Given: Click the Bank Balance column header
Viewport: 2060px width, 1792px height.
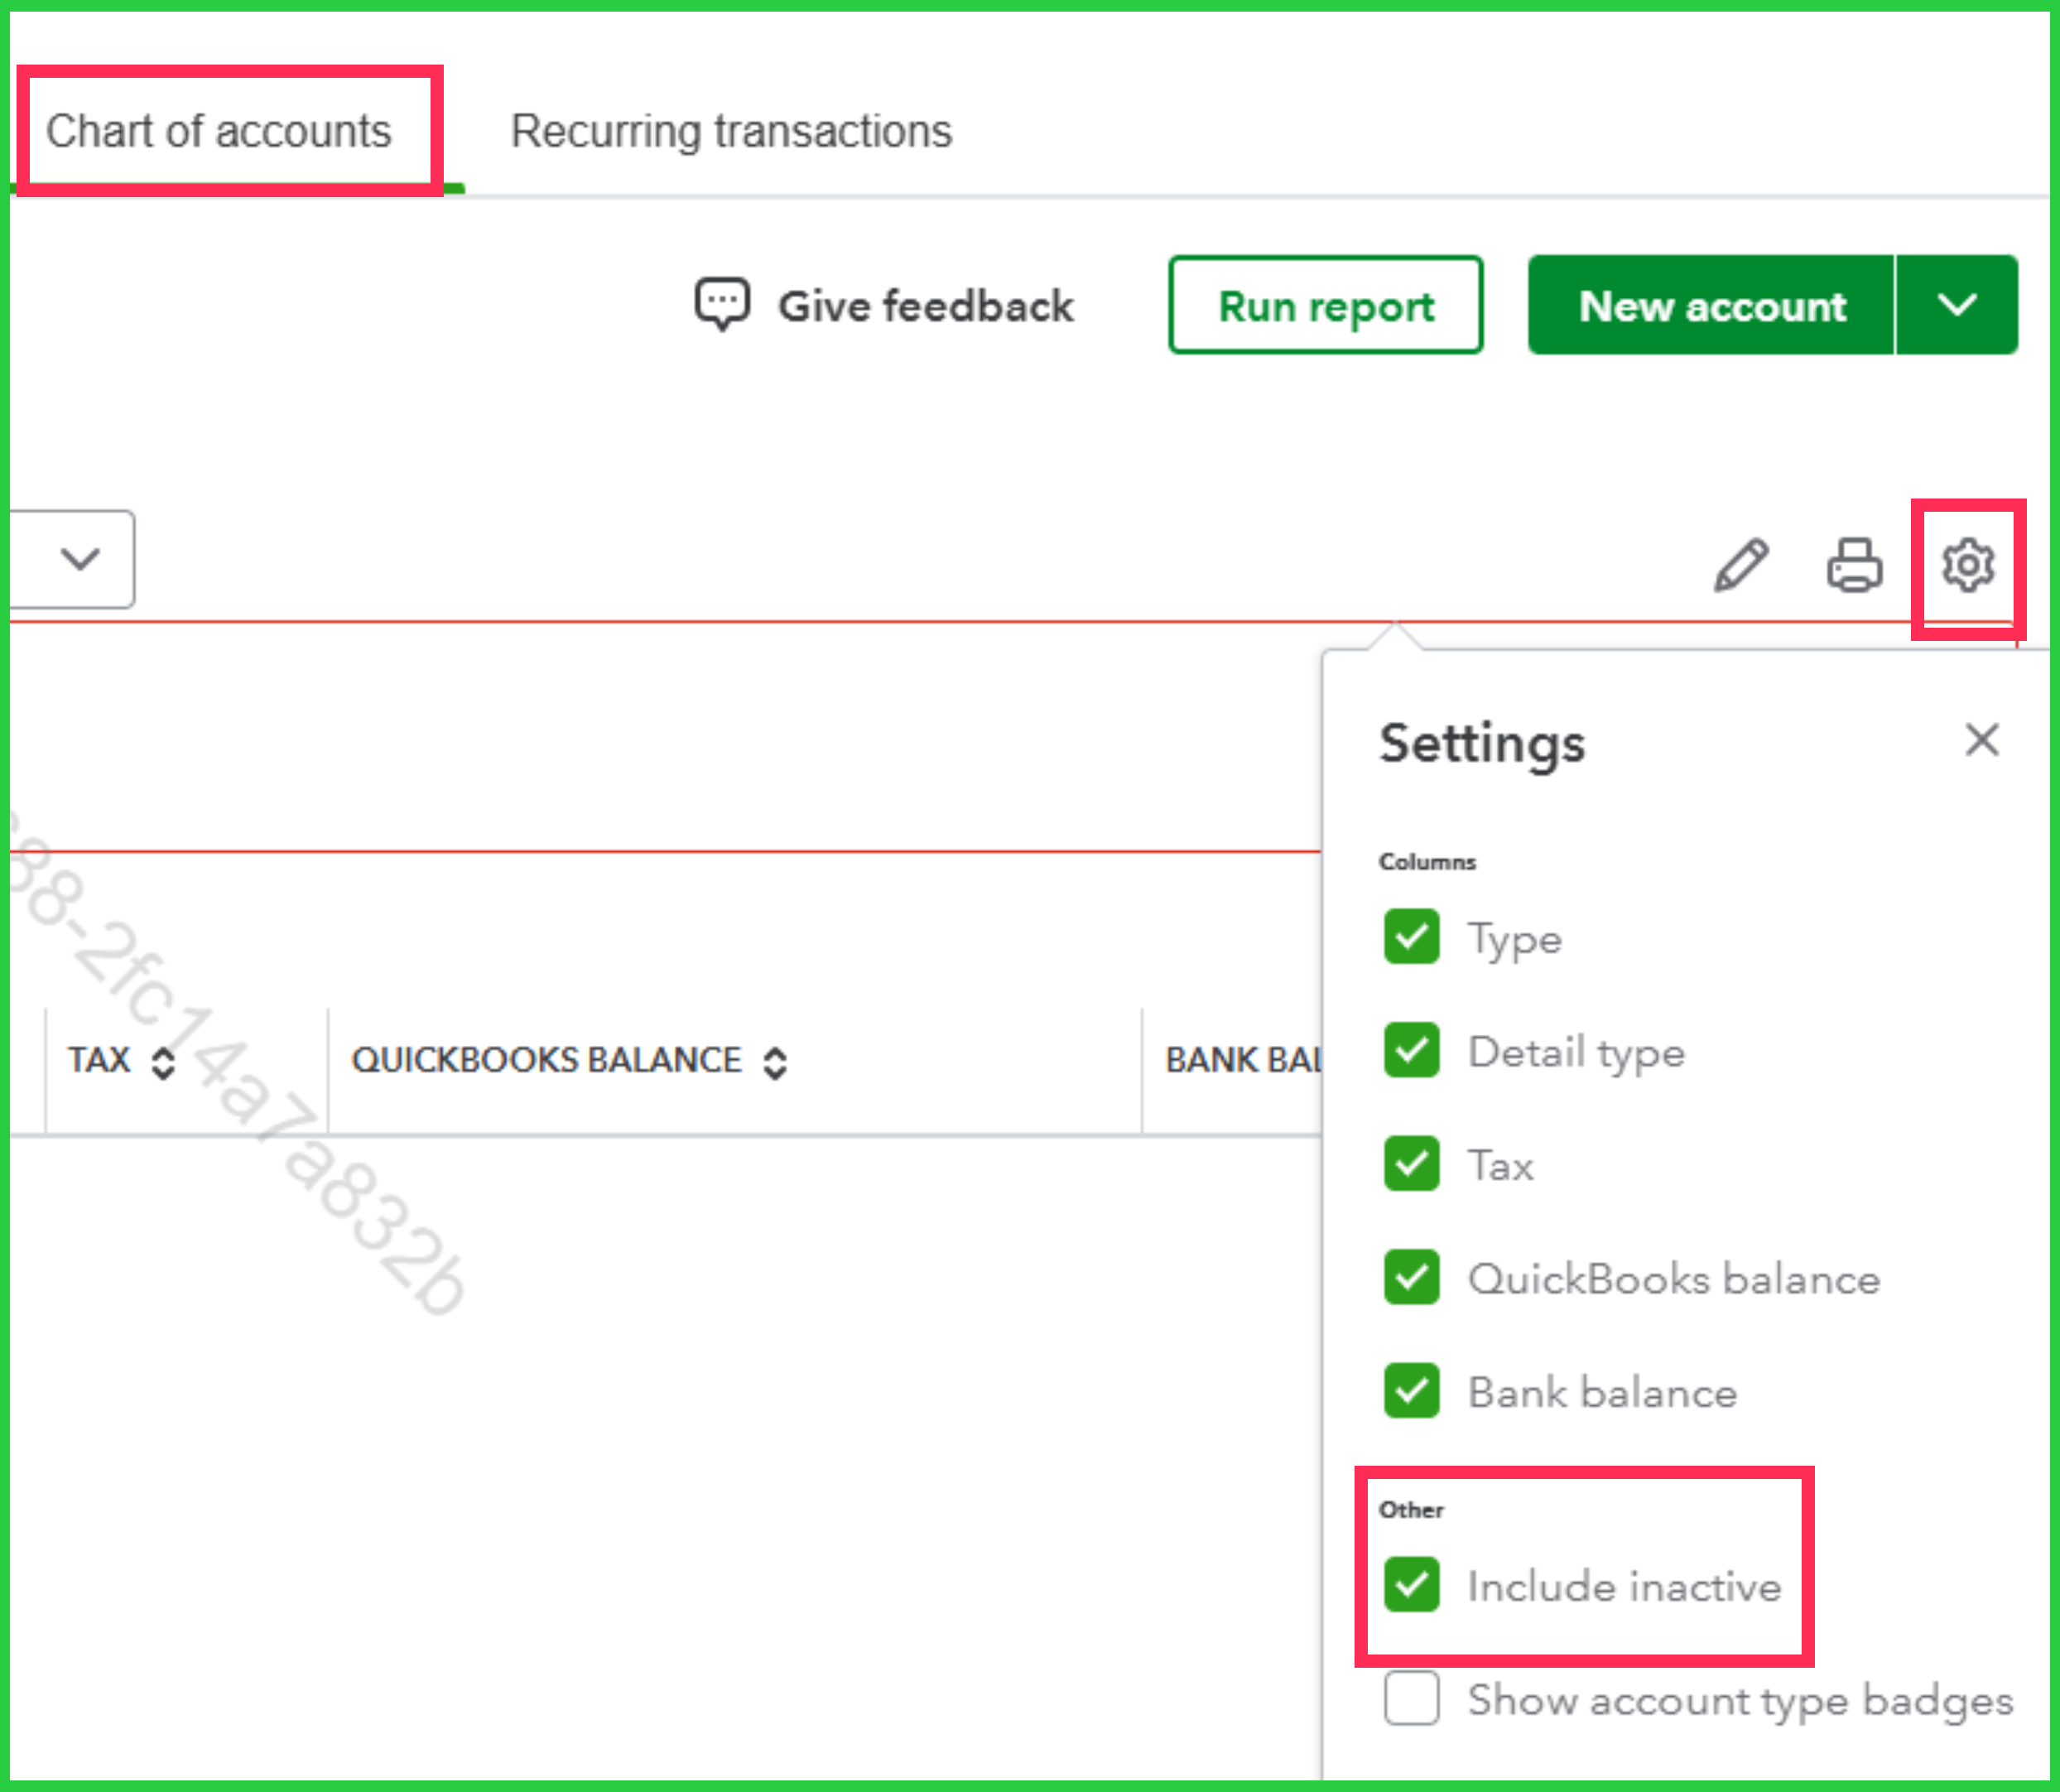Looking at the screenshot, I should click(1242, 1060).
